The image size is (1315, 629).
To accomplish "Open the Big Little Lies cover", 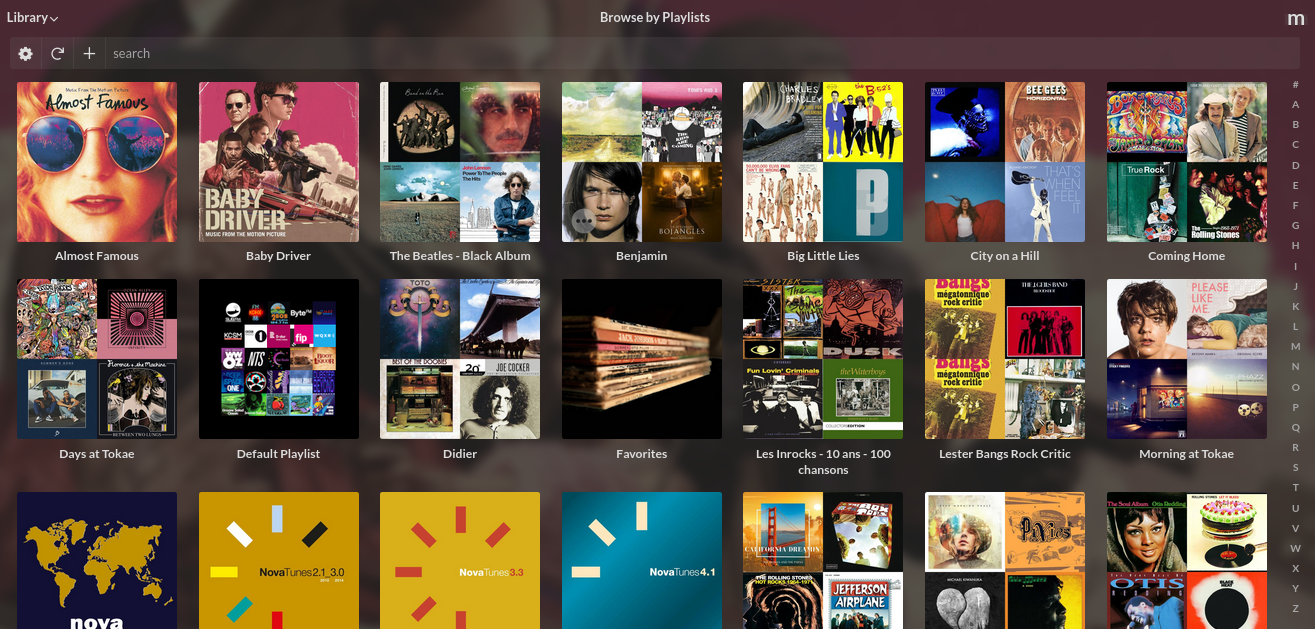I will 823,162.
